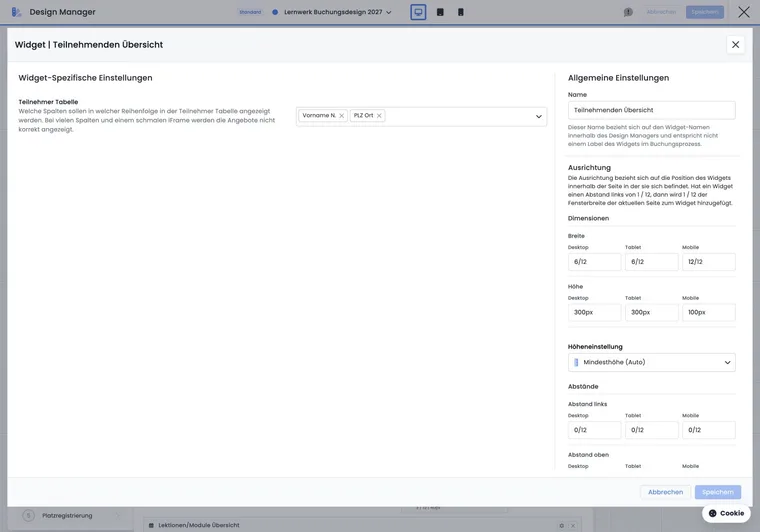
Task: Click the Speichern button in top bar
Action: coord(705,12)
